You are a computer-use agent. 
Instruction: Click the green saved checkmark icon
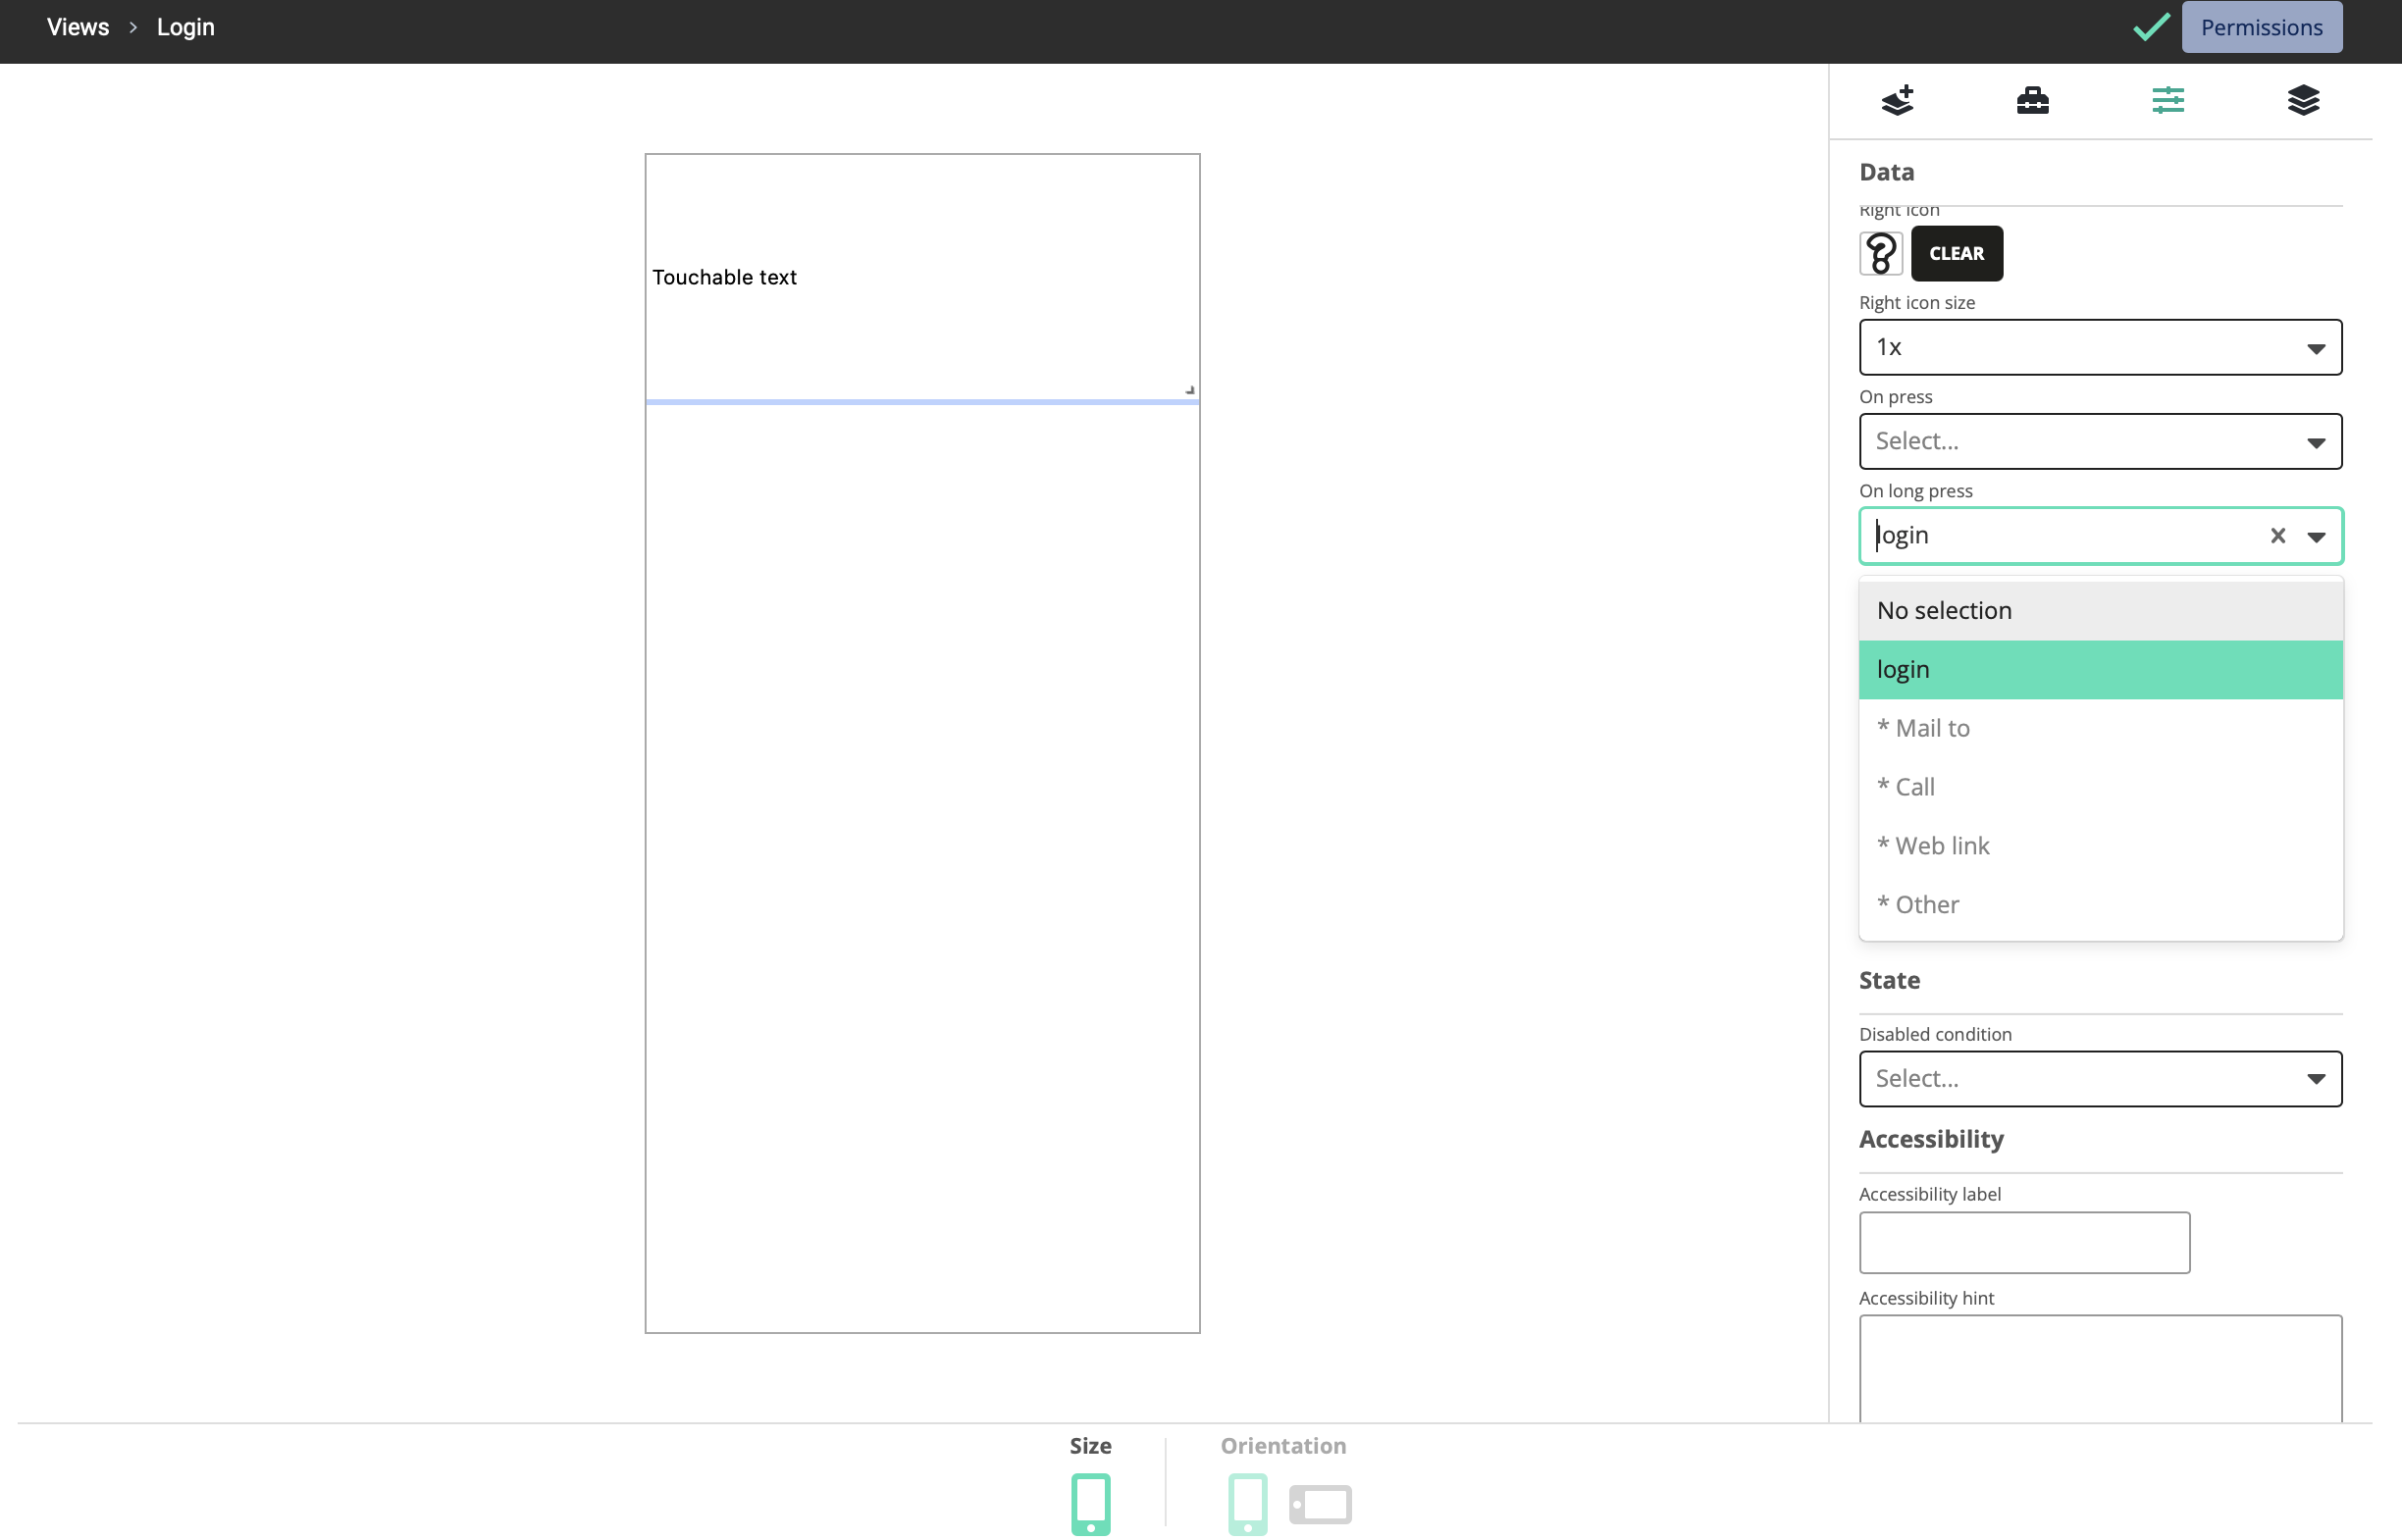coord(2150,26)
